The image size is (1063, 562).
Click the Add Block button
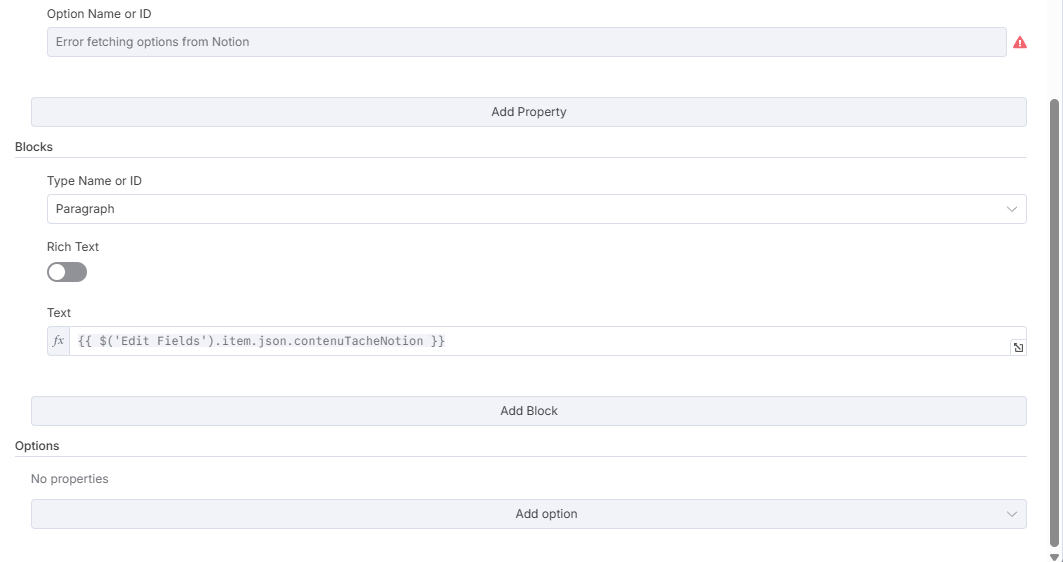[529, 411]
